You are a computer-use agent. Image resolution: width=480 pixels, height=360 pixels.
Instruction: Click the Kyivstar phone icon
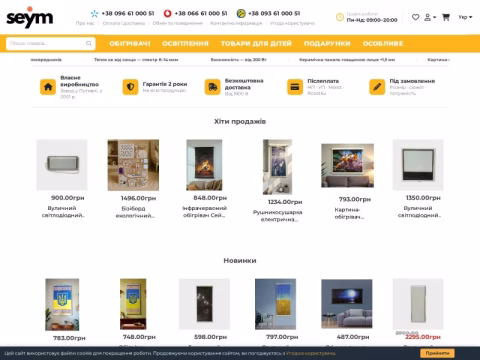click(x=94, y=14)
